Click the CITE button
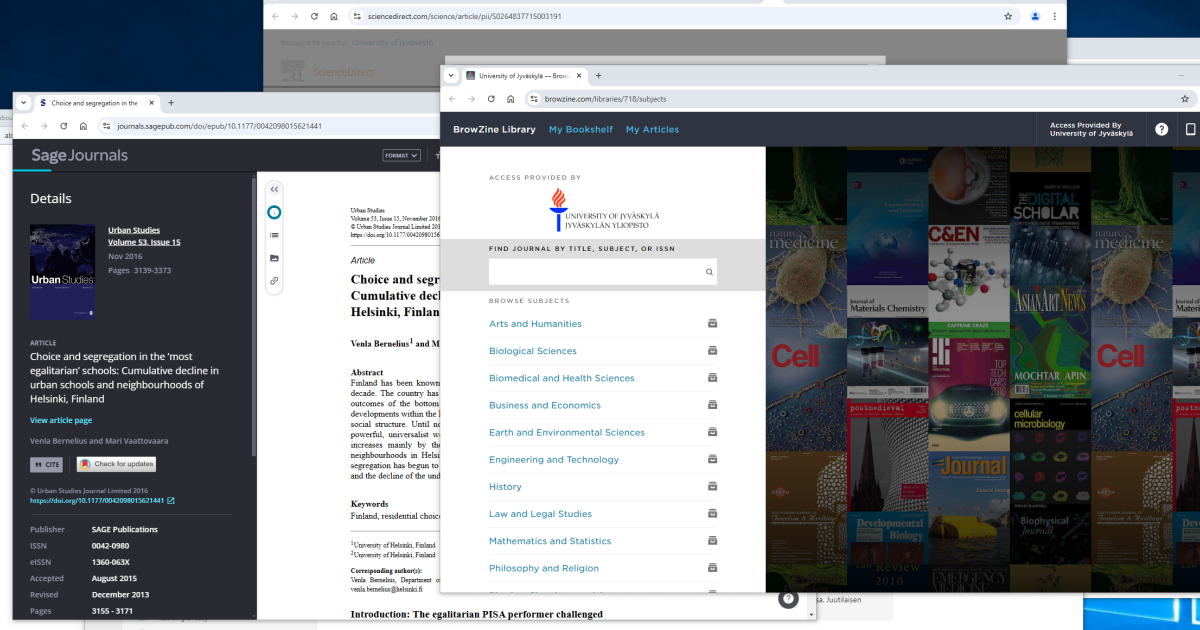1200x630 pixels. 48,464
